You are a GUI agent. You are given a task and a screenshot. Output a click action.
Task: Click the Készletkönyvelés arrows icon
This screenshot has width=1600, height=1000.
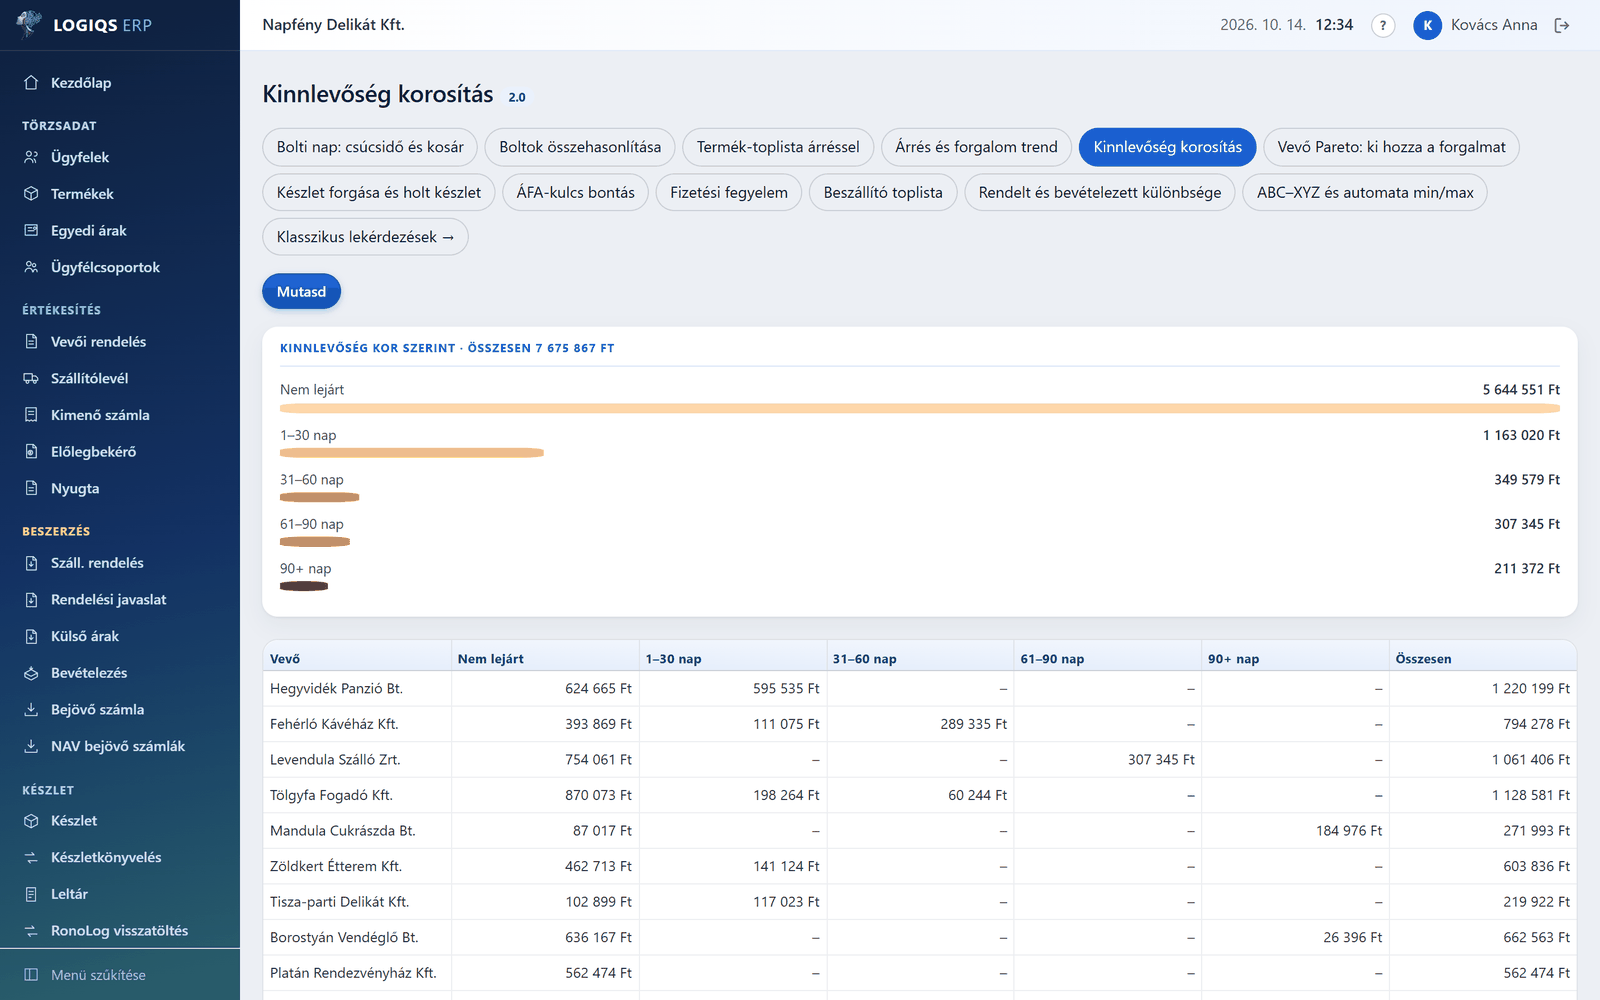coord(31,857)
